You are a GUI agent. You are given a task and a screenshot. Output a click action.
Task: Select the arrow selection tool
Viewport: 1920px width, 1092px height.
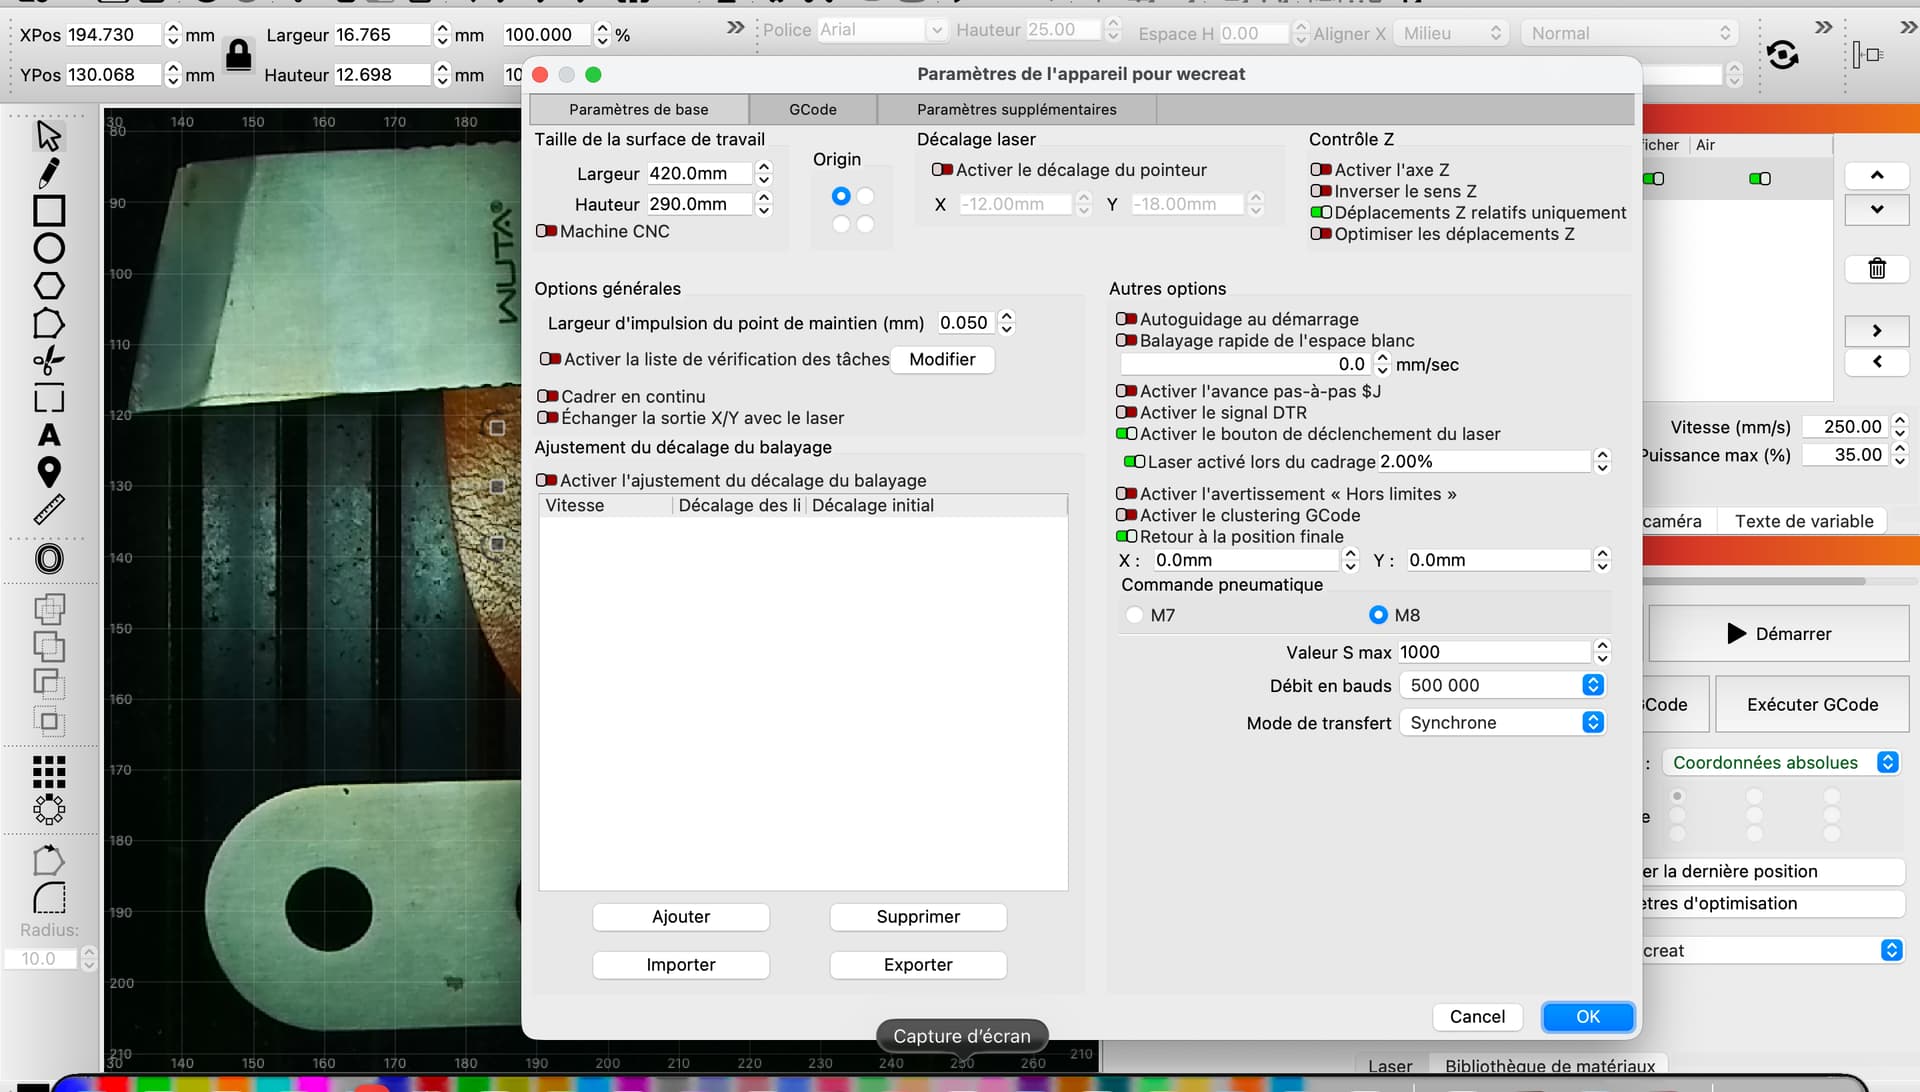pyautogui.click(x=48, y=135)
